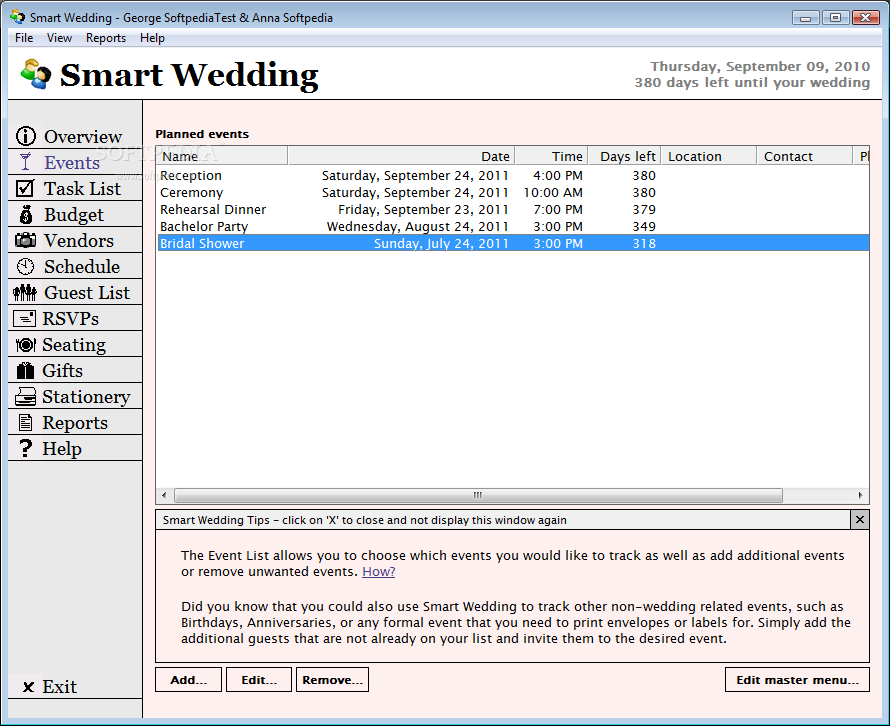Click the Reports document icon
Screen dimensions: 890x726
tap(25, 422)
